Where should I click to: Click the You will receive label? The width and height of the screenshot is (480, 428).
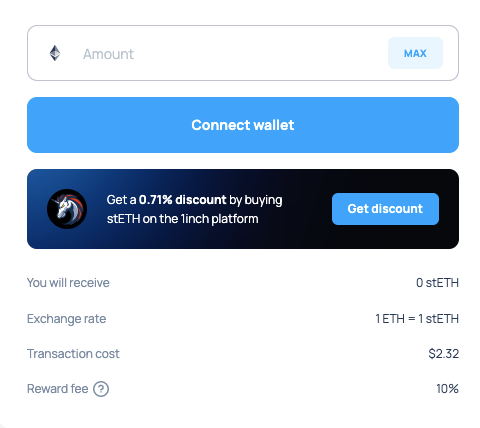(68, 283)
